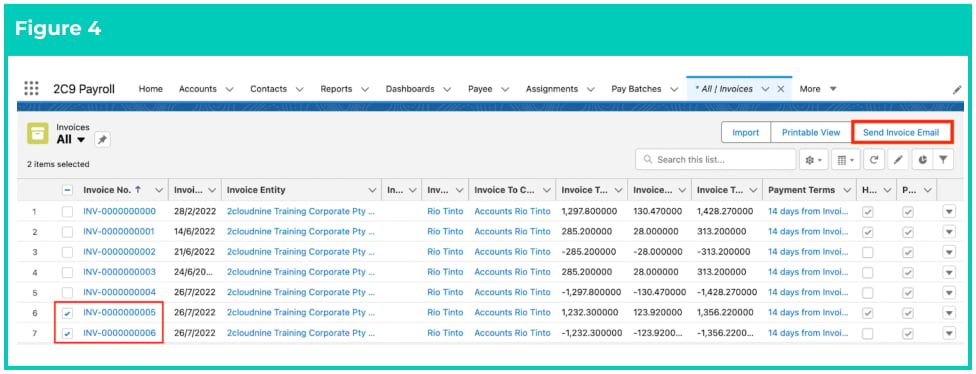976x374 pixels.
Task: Open payment terms link for INV-0000000004
Action: point(808,292)
